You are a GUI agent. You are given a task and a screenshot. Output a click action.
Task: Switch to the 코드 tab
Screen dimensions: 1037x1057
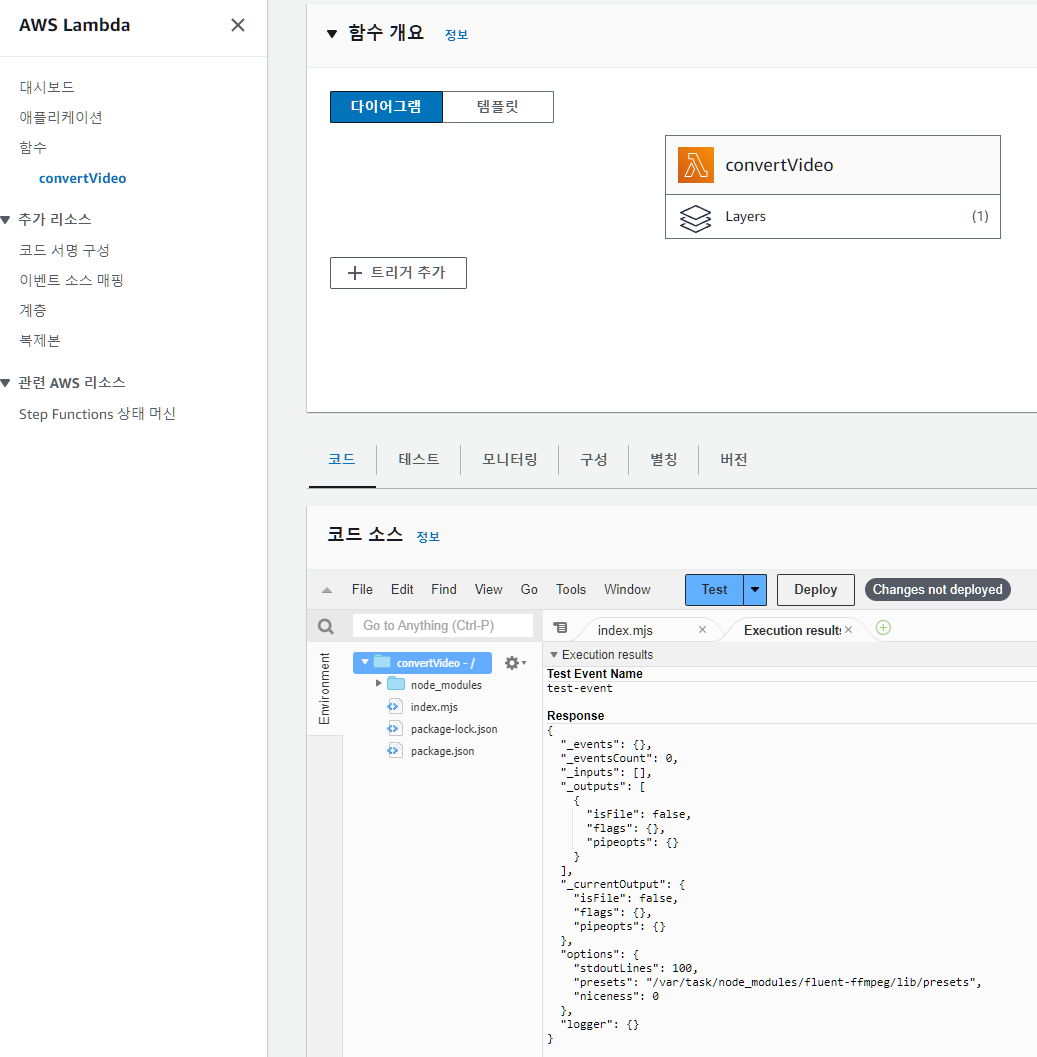[342, 460]
